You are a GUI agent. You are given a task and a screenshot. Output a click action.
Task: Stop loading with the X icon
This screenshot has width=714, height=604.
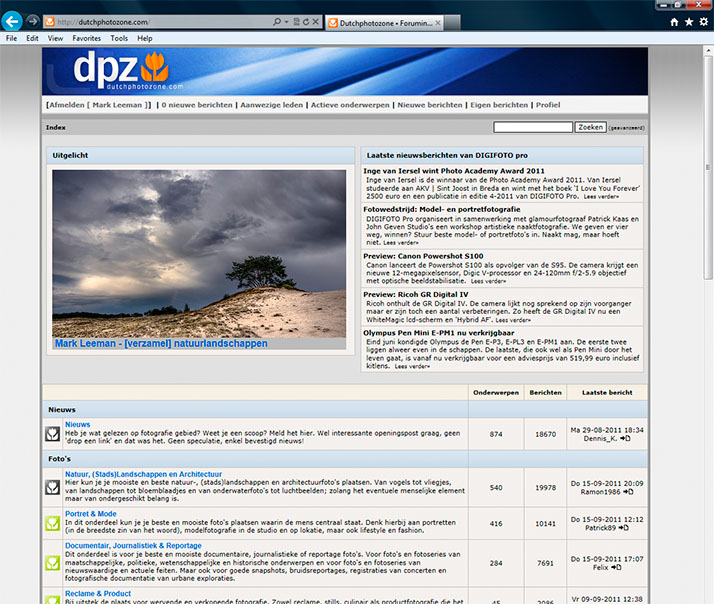[x=315, y=22]
